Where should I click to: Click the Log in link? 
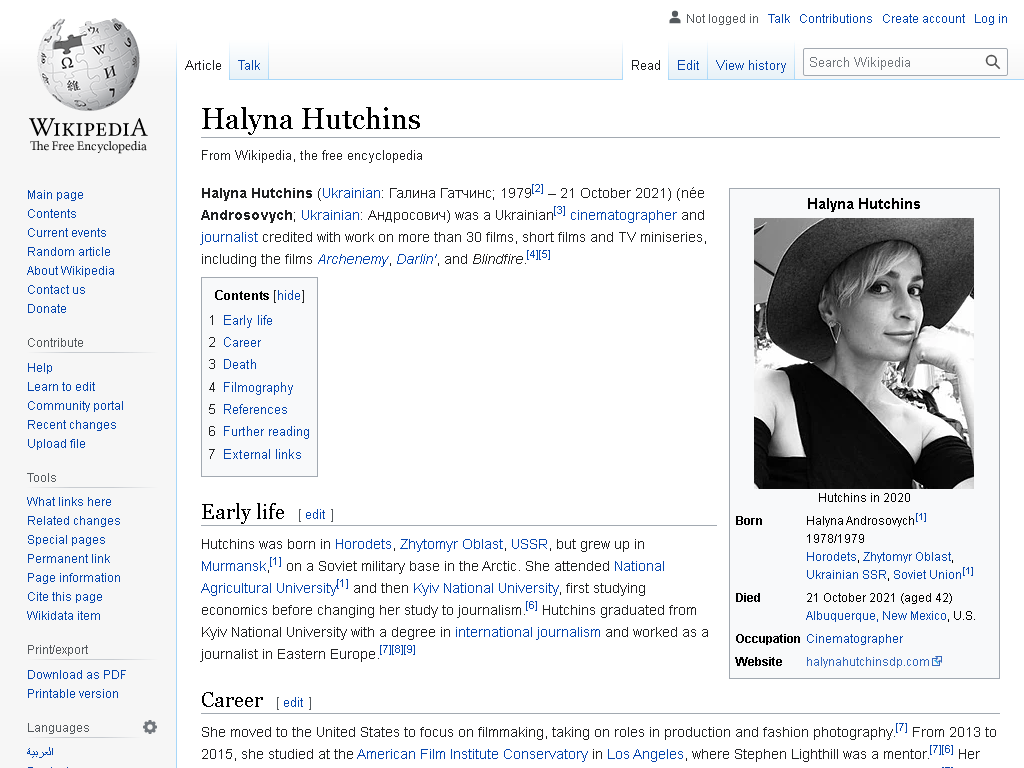tap(991, 18)
